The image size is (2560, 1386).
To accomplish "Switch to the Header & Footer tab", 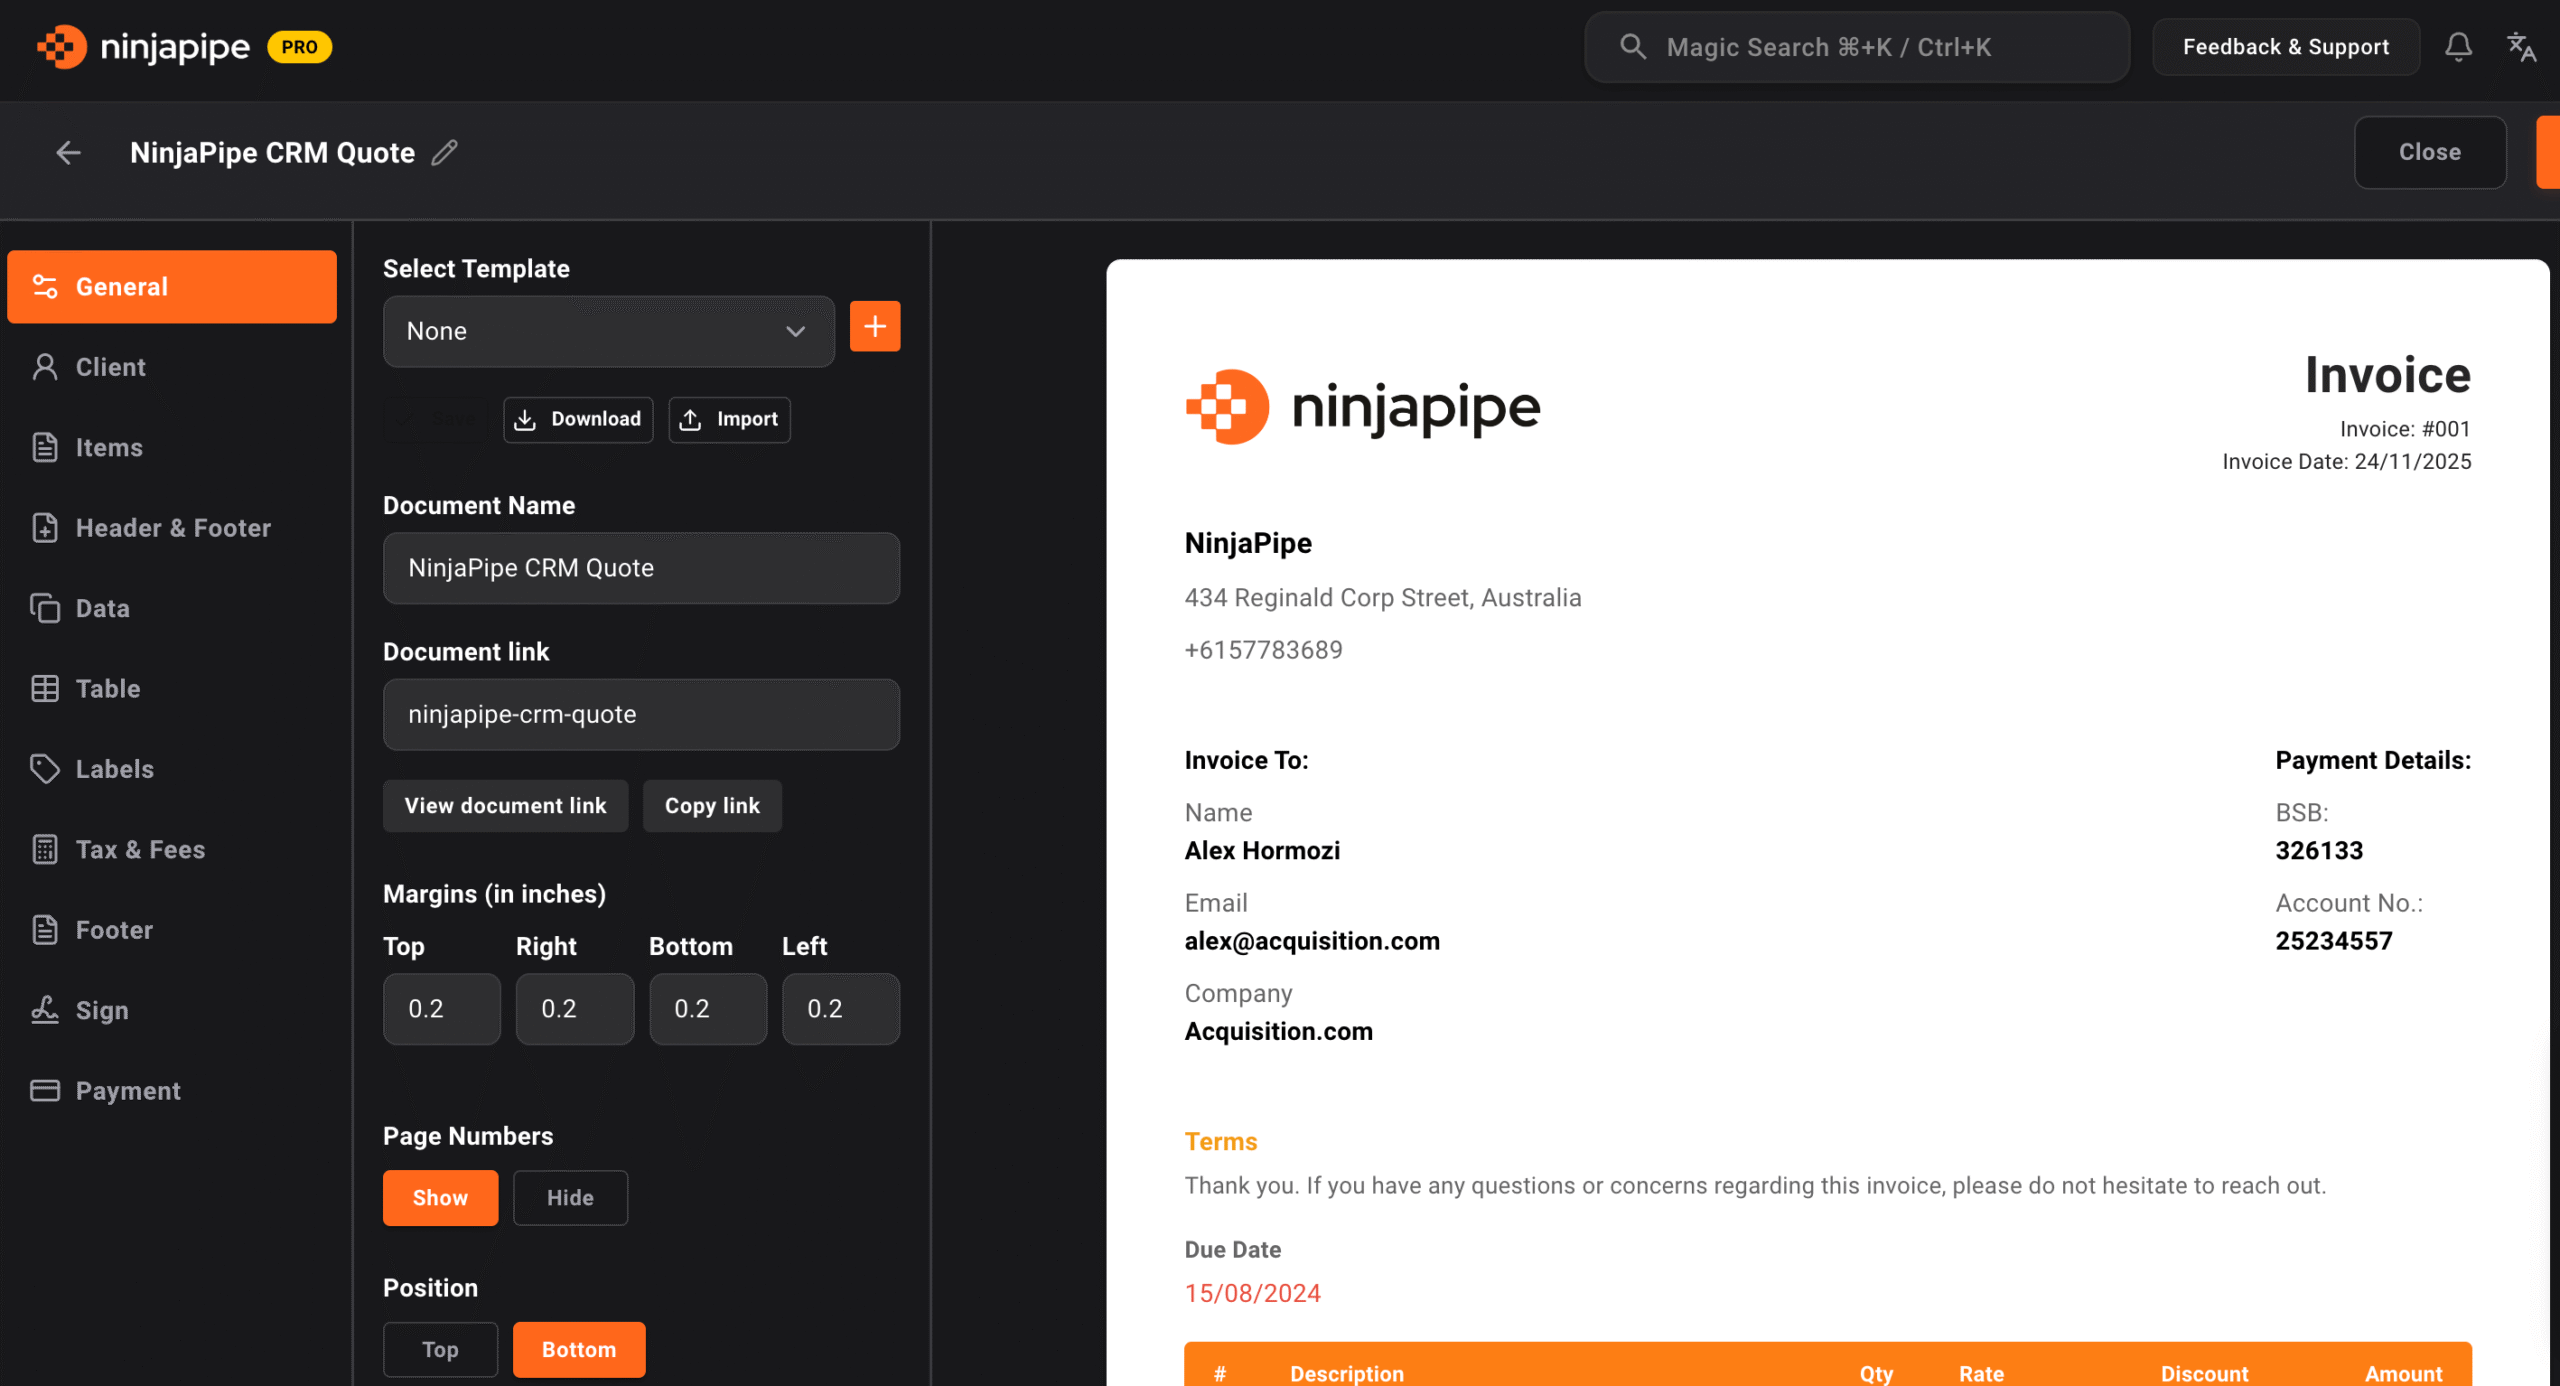I will pos(173,528).
